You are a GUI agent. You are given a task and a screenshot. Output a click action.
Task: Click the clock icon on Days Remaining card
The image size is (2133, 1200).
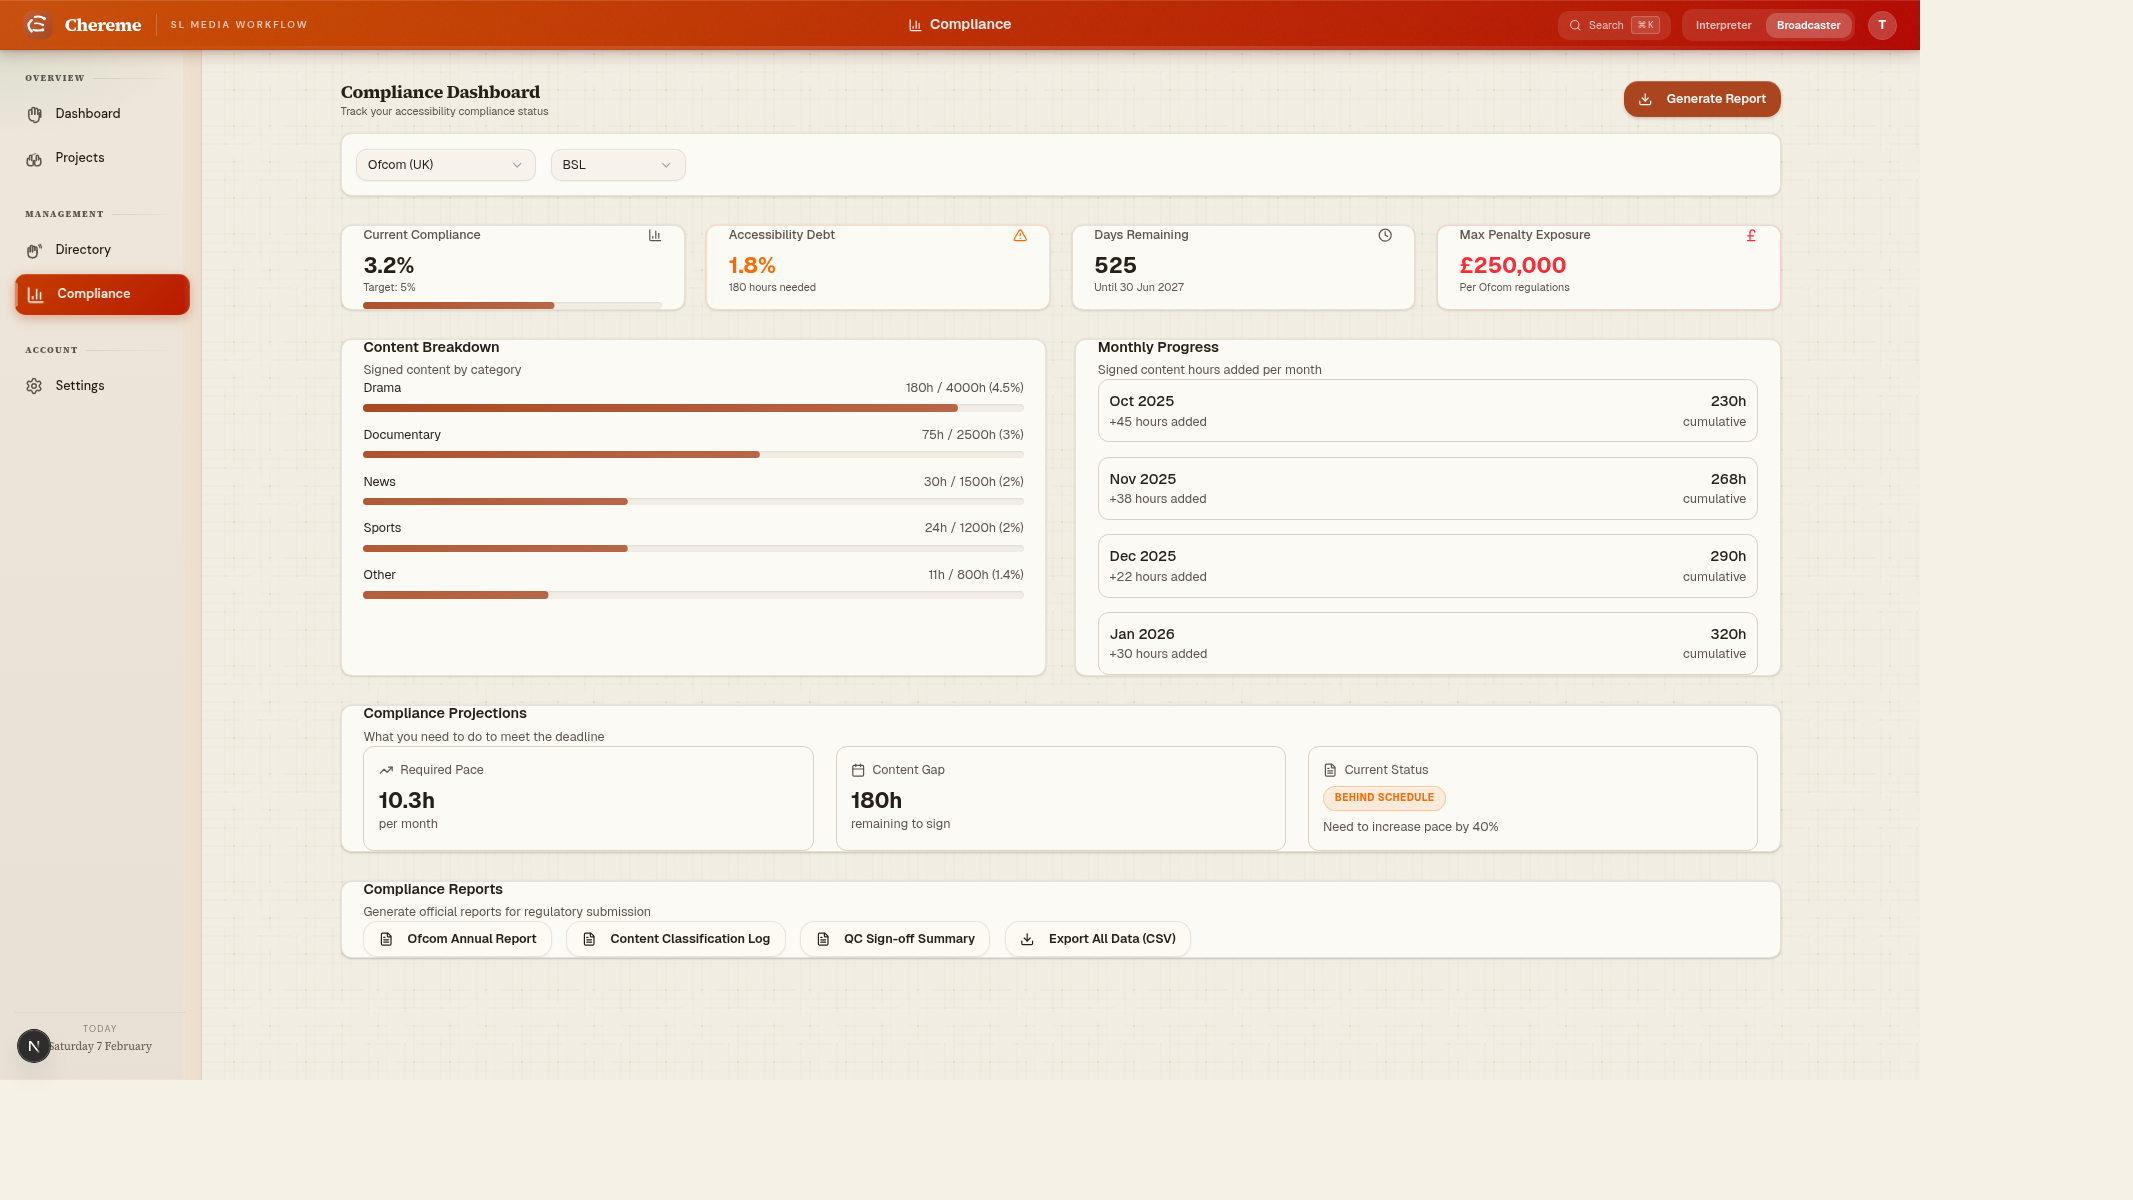[1385, 235]
